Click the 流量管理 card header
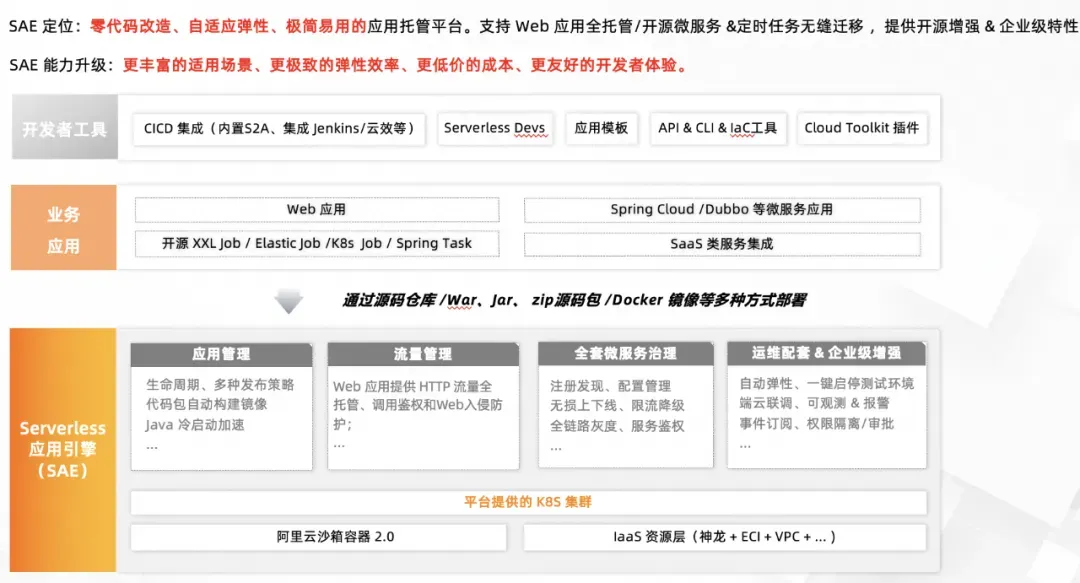Viewport: 1080px width, 583px height. [x=423, y=354]
